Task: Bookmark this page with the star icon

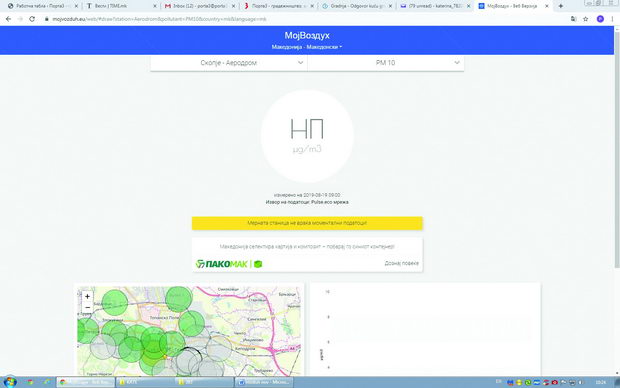Action: pyautogui.click(x=586, y=19)
